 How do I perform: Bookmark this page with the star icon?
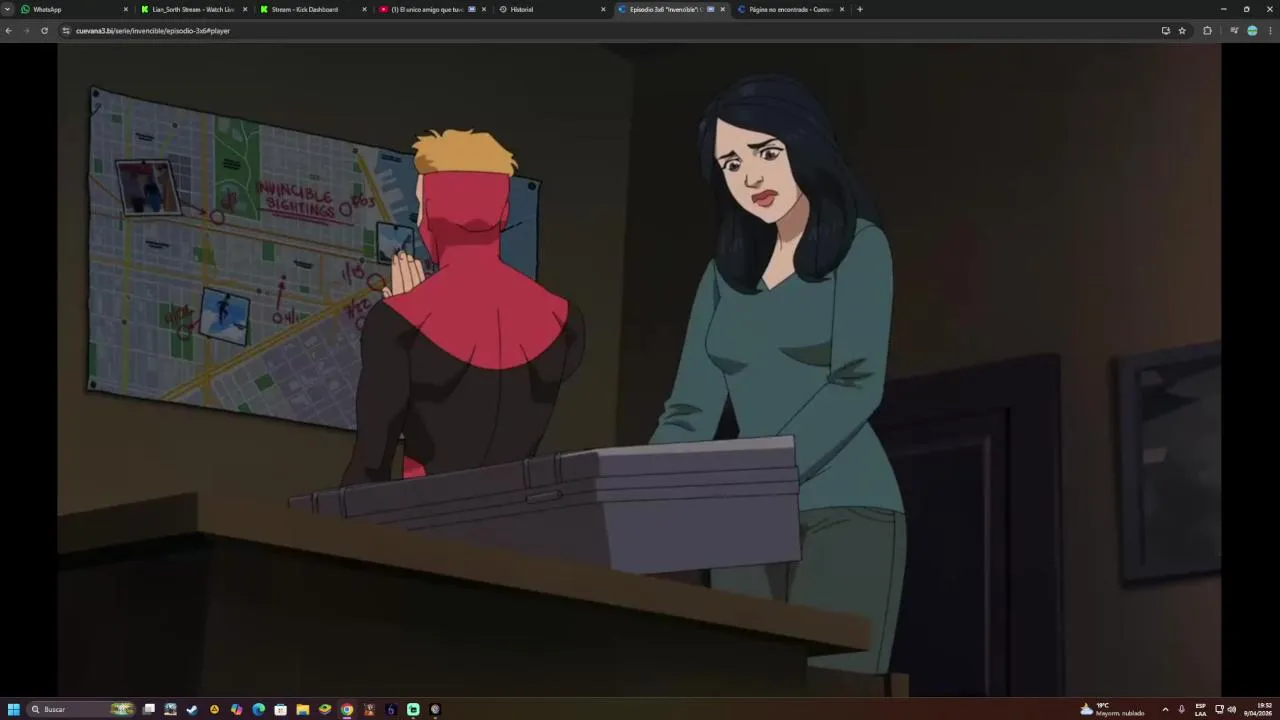[1182, 31]
